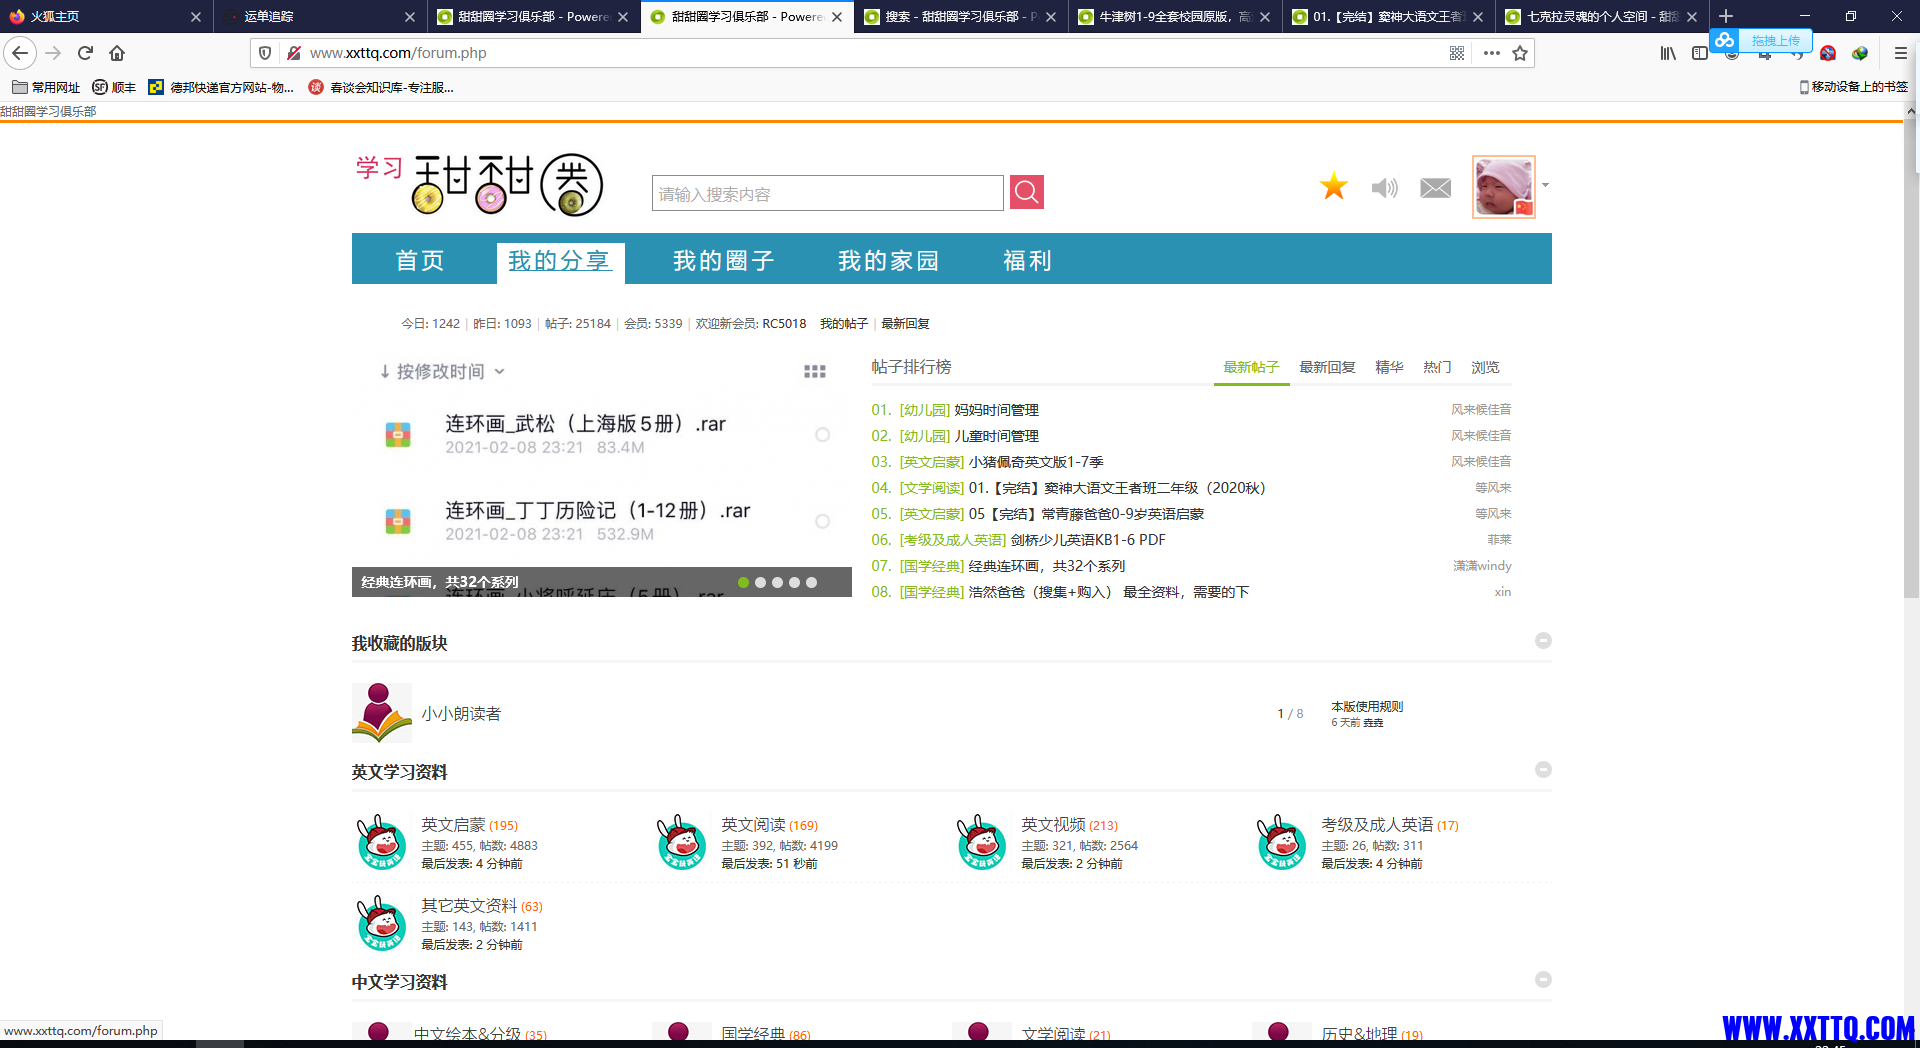
Task: Click the red search magnifier button
Action: (x=1026, y=192)
